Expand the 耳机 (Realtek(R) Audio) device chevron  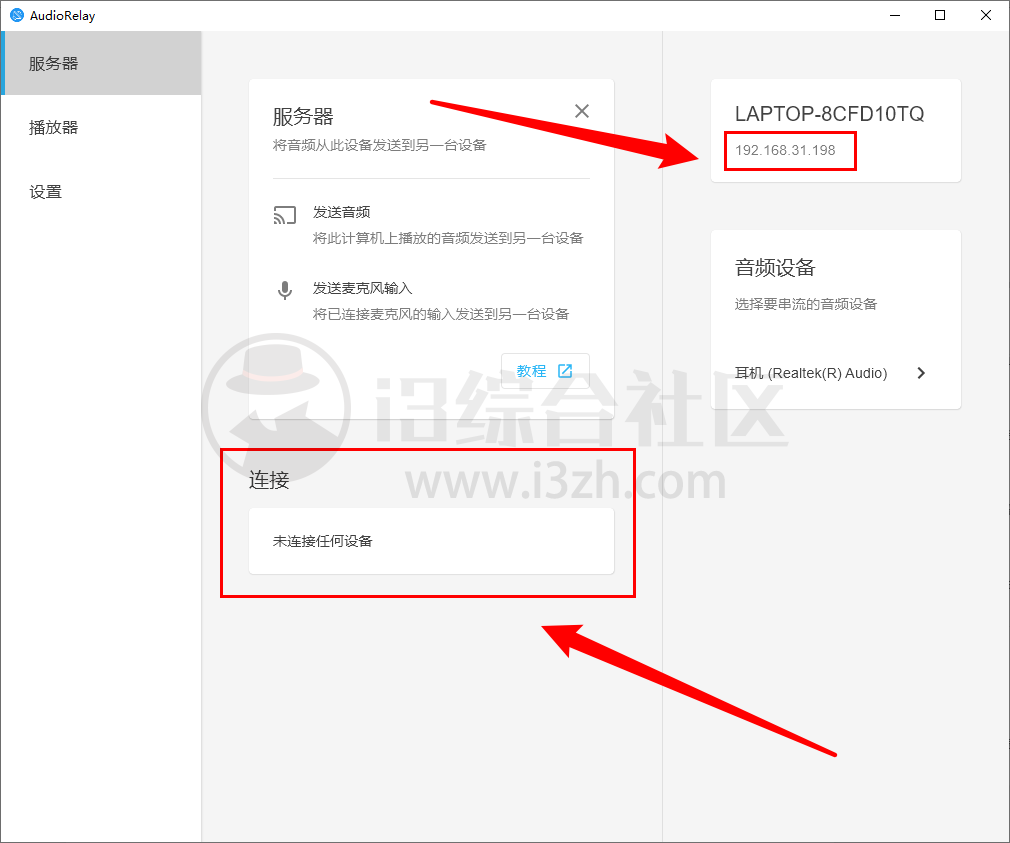coord(921,373)
